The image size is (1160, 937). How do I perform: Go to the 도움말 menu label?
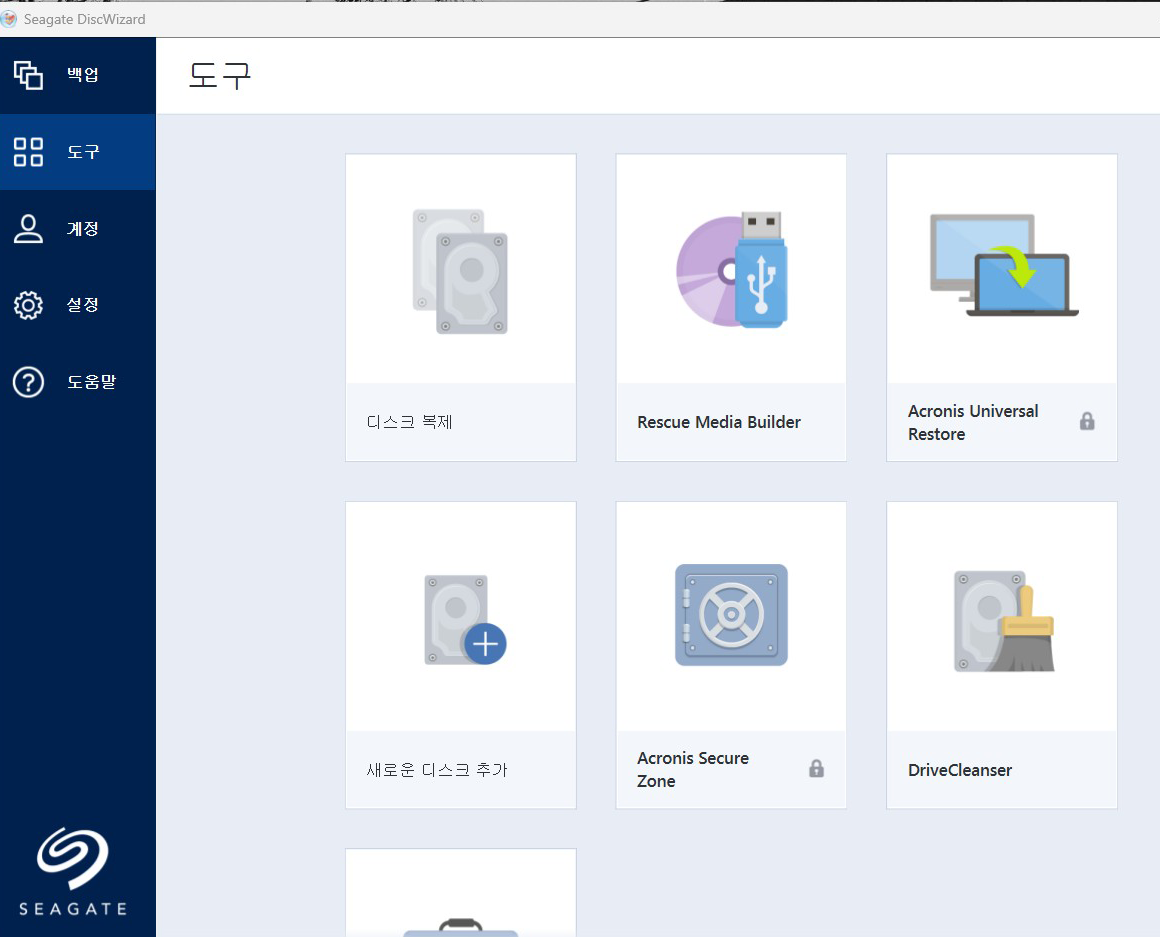pos(92,382)
